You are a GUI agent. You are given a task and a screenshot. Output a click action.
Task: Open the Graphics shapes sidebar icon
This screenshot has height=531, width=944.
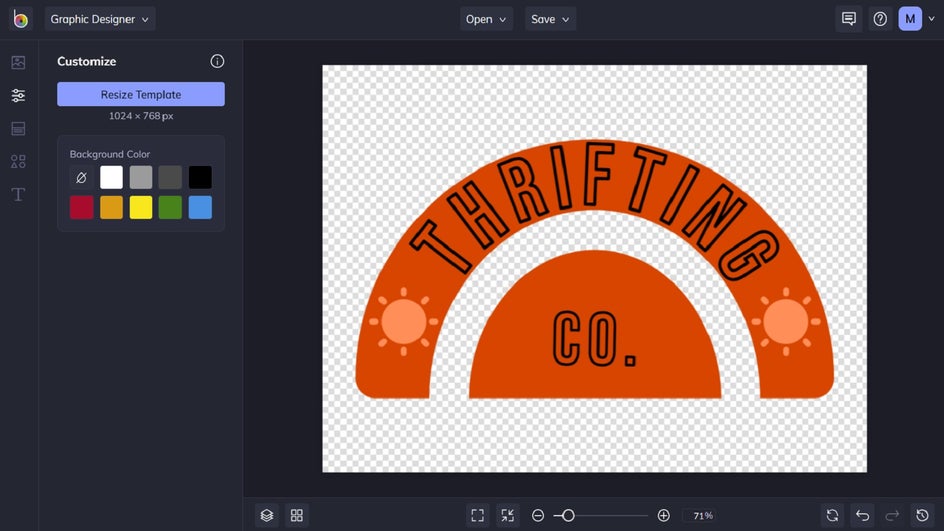point(18,161)
